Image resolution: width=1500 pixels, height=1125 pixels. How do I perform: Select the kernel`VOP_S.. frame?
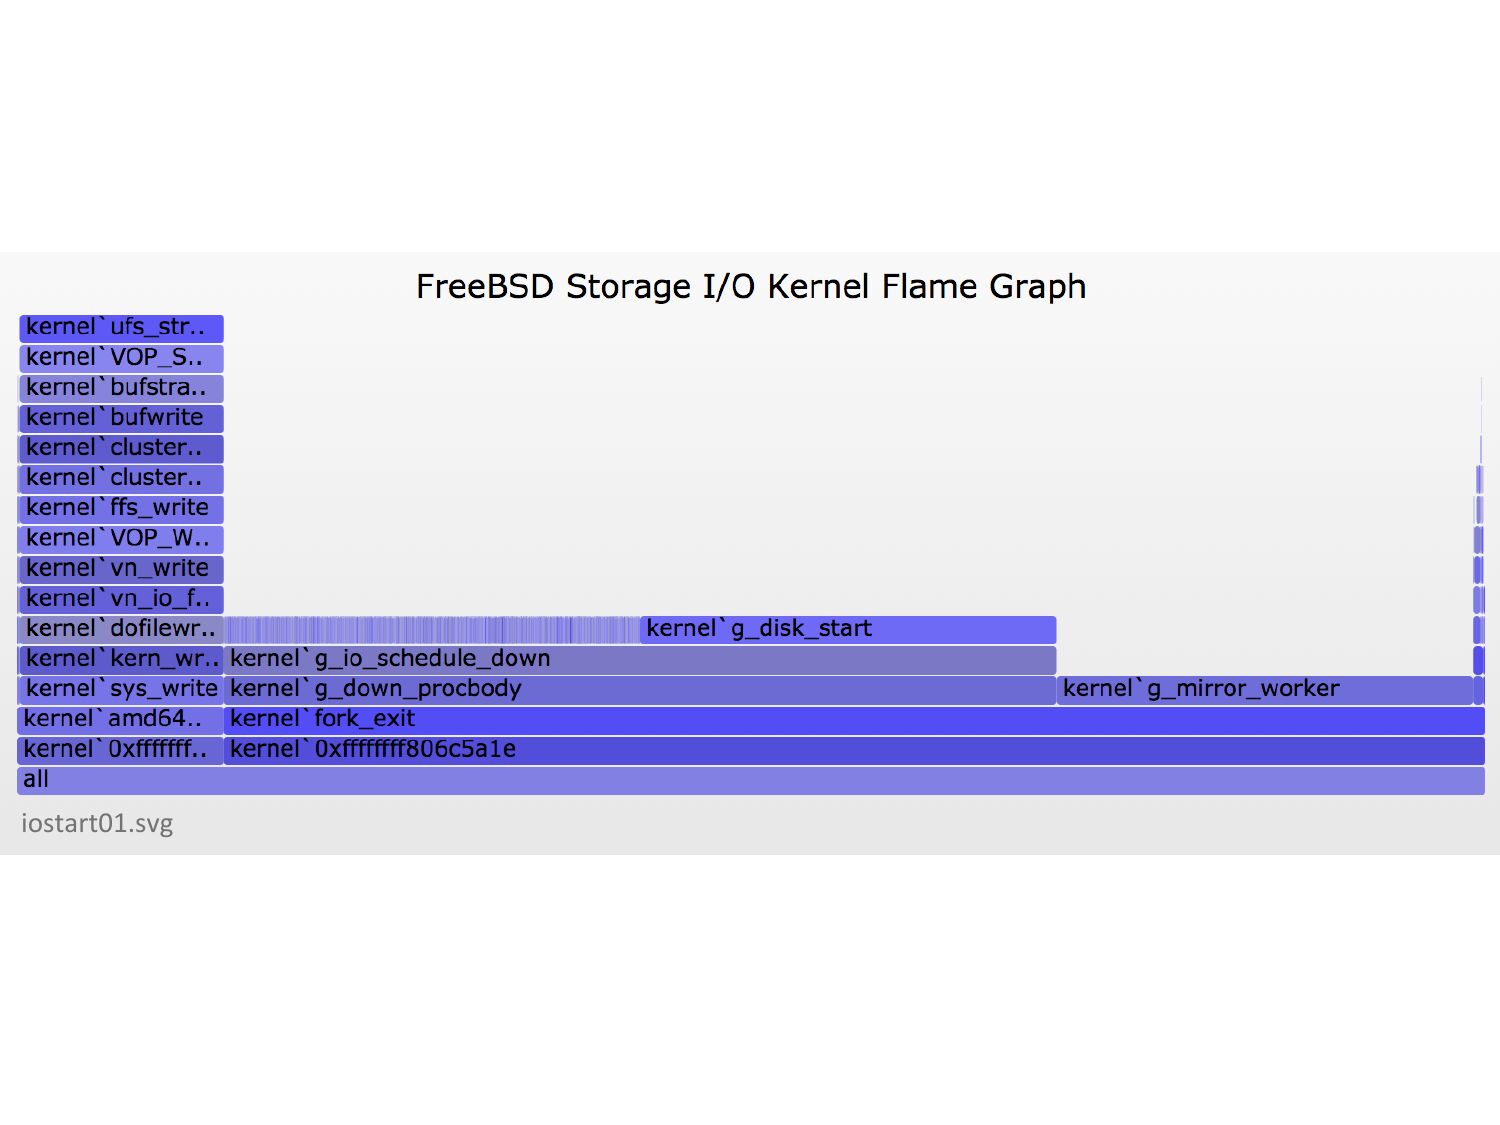pyautogui.click(x=121, y=358)
